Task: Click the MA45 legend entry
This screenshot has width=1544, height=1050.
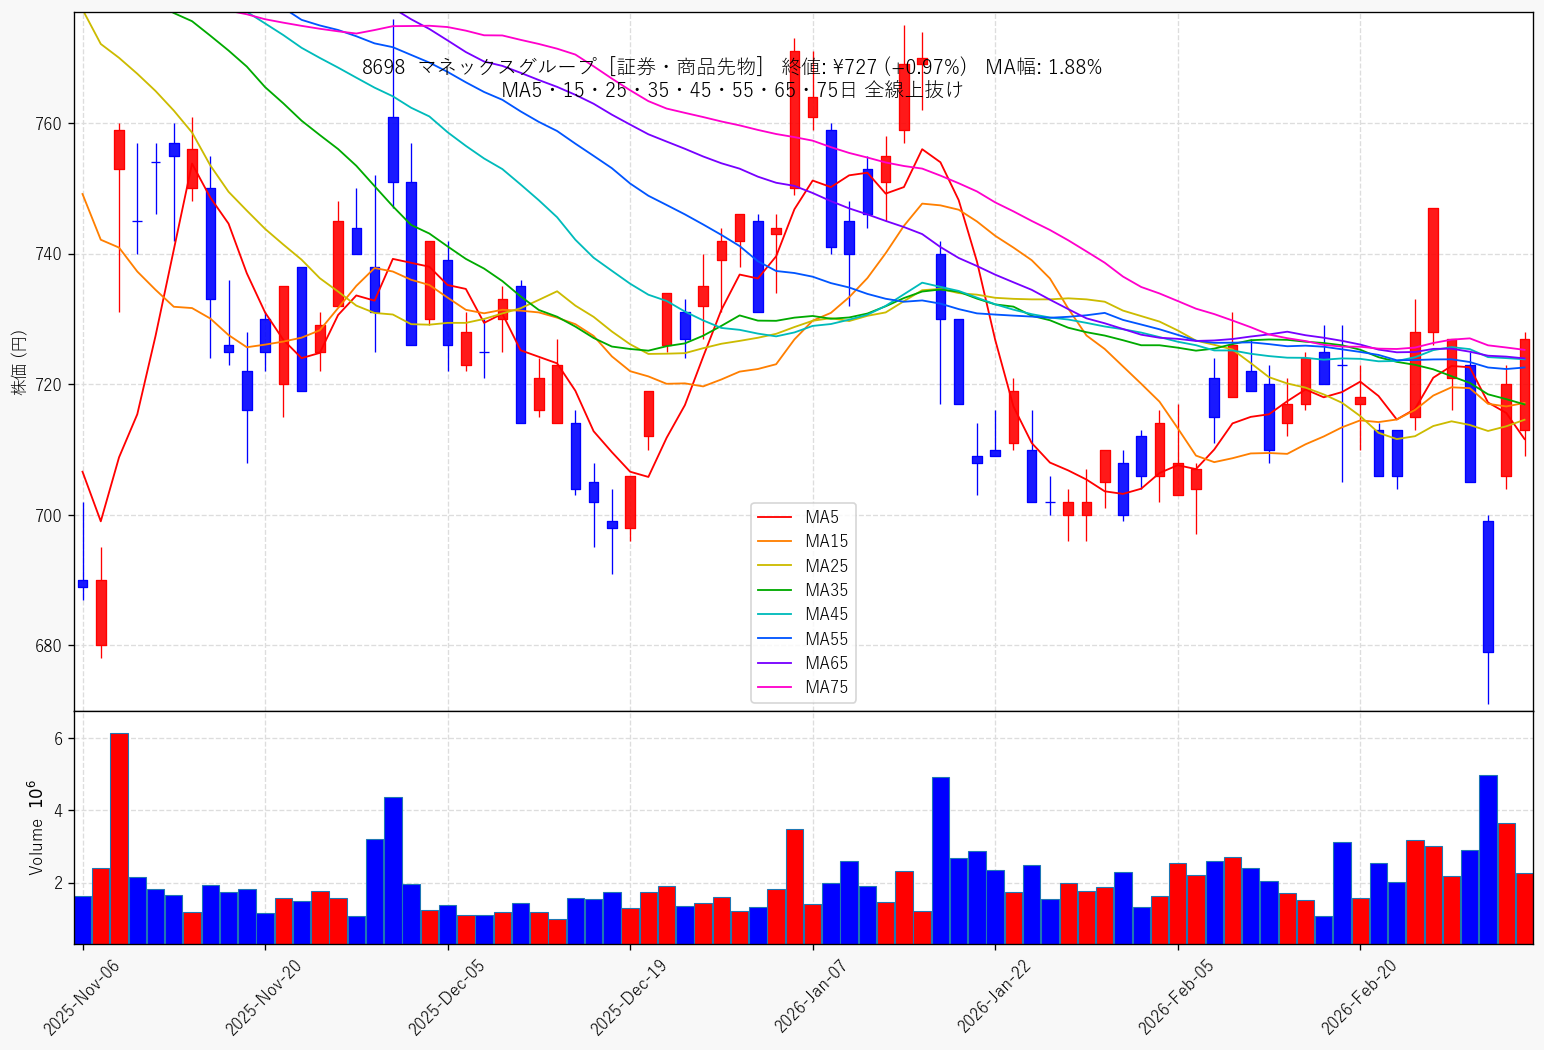Action: (802, 614)
